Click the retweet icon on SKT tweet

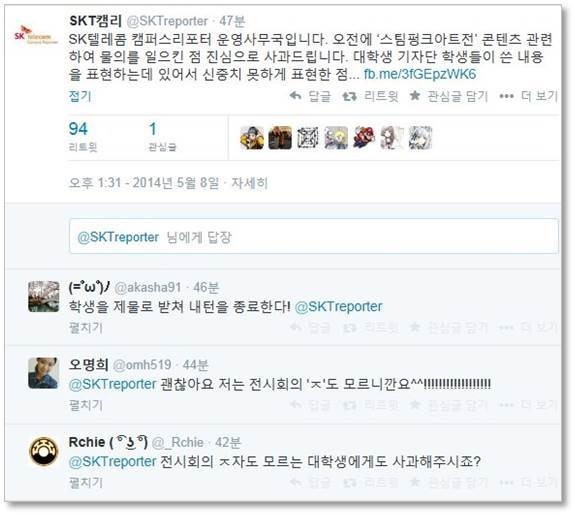pos(349,96)
